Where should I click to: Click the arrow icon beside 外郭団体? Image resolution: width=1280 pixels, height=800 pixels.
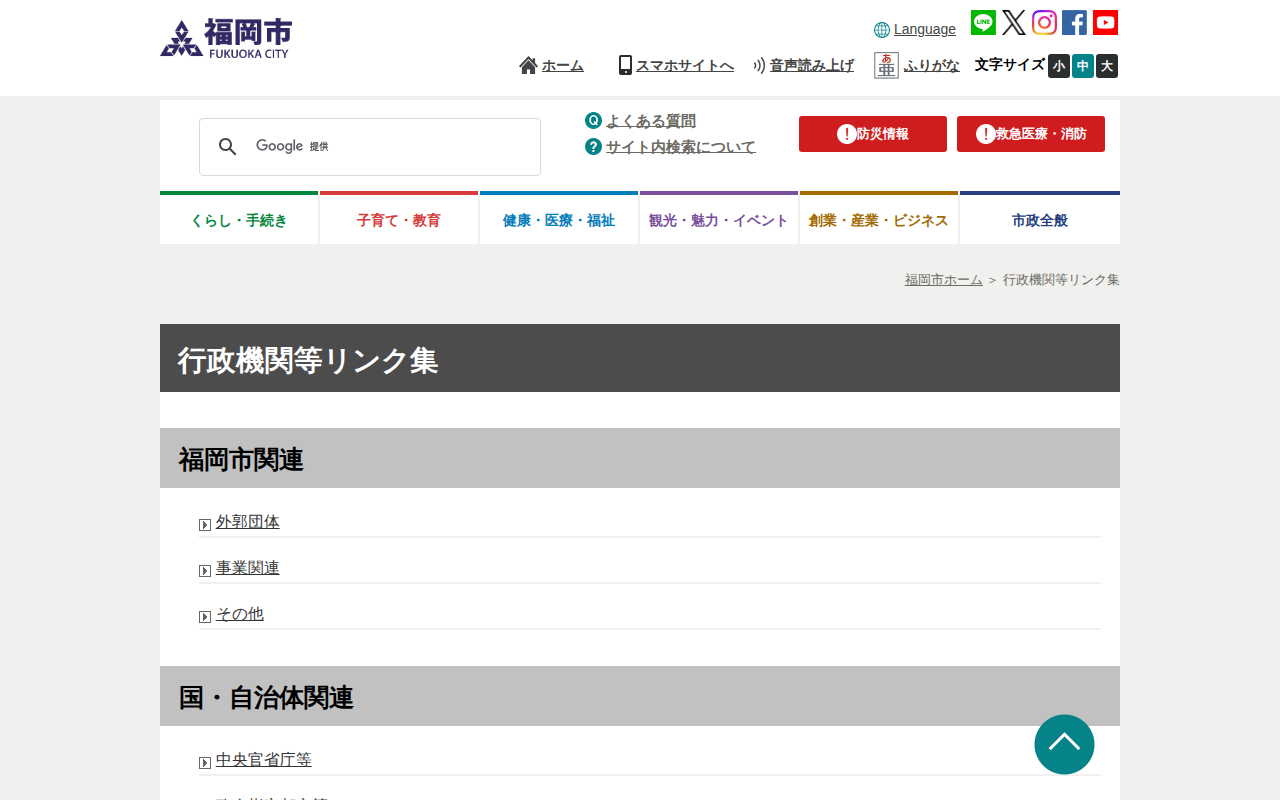click(205, 525)
